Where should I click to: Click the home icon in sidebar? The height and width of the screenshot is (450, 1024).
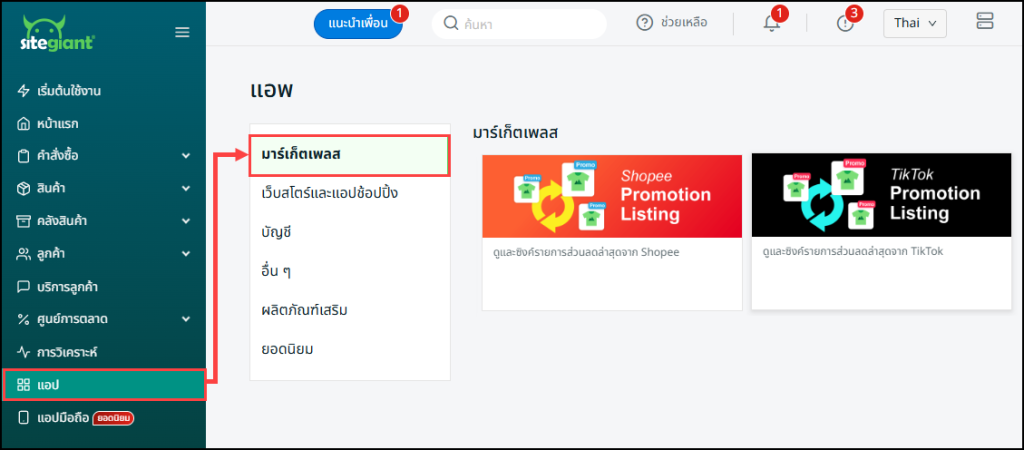tap(24, 124)
